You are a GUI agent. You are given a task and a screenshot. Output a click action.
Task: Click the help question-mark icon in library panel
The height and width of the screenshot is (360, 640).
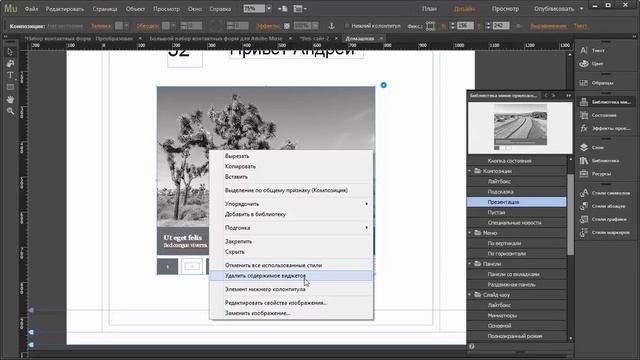(x=471, y=347)
